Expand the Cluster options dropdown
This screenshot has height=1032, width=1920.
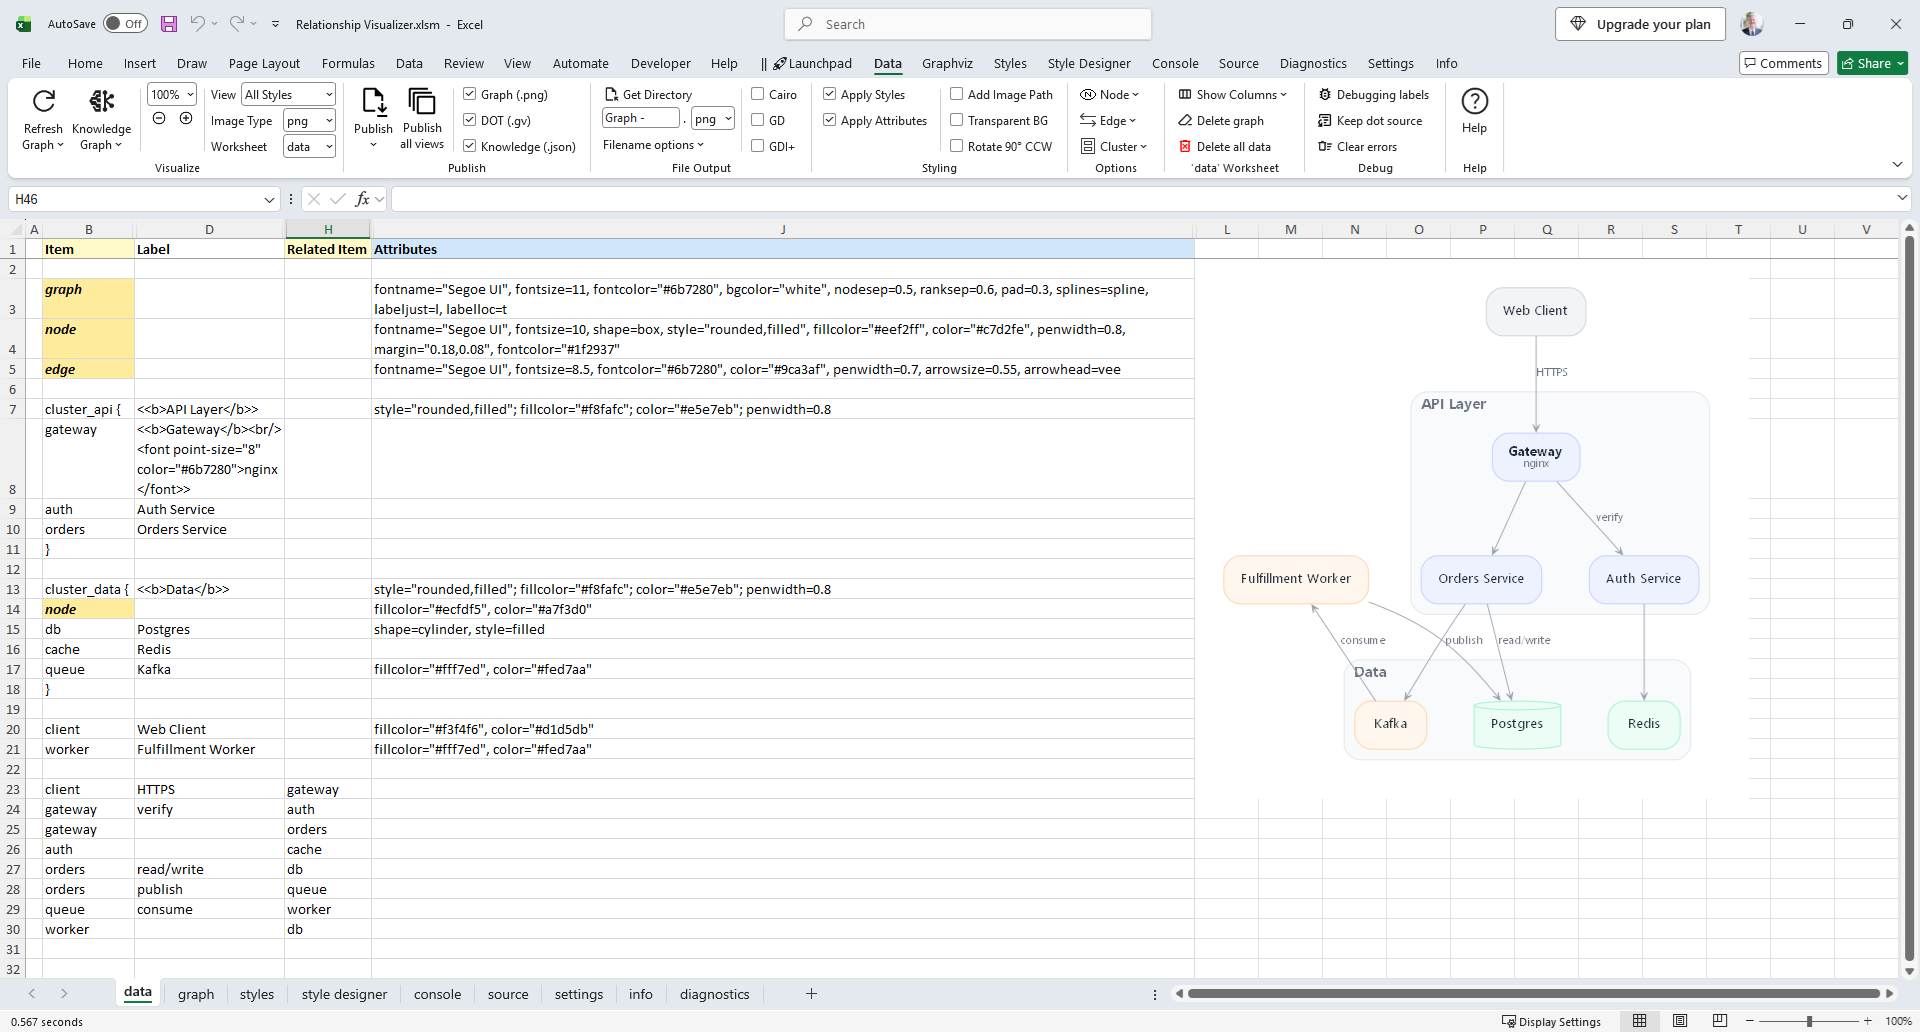(x=1114, y=146)
